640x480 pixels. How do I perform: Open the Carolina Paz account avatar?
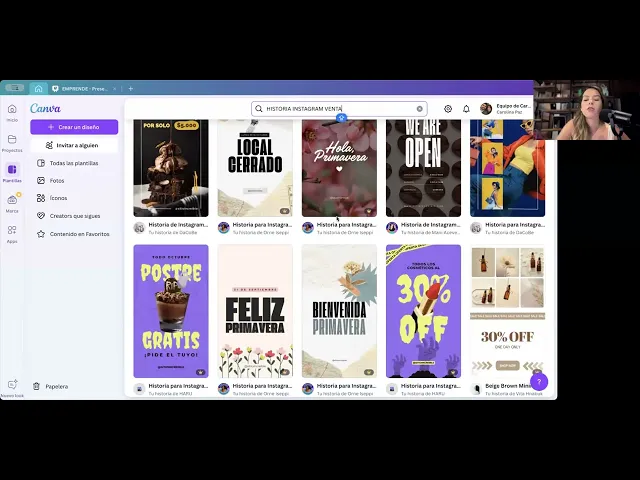click(x=486, y=109)
